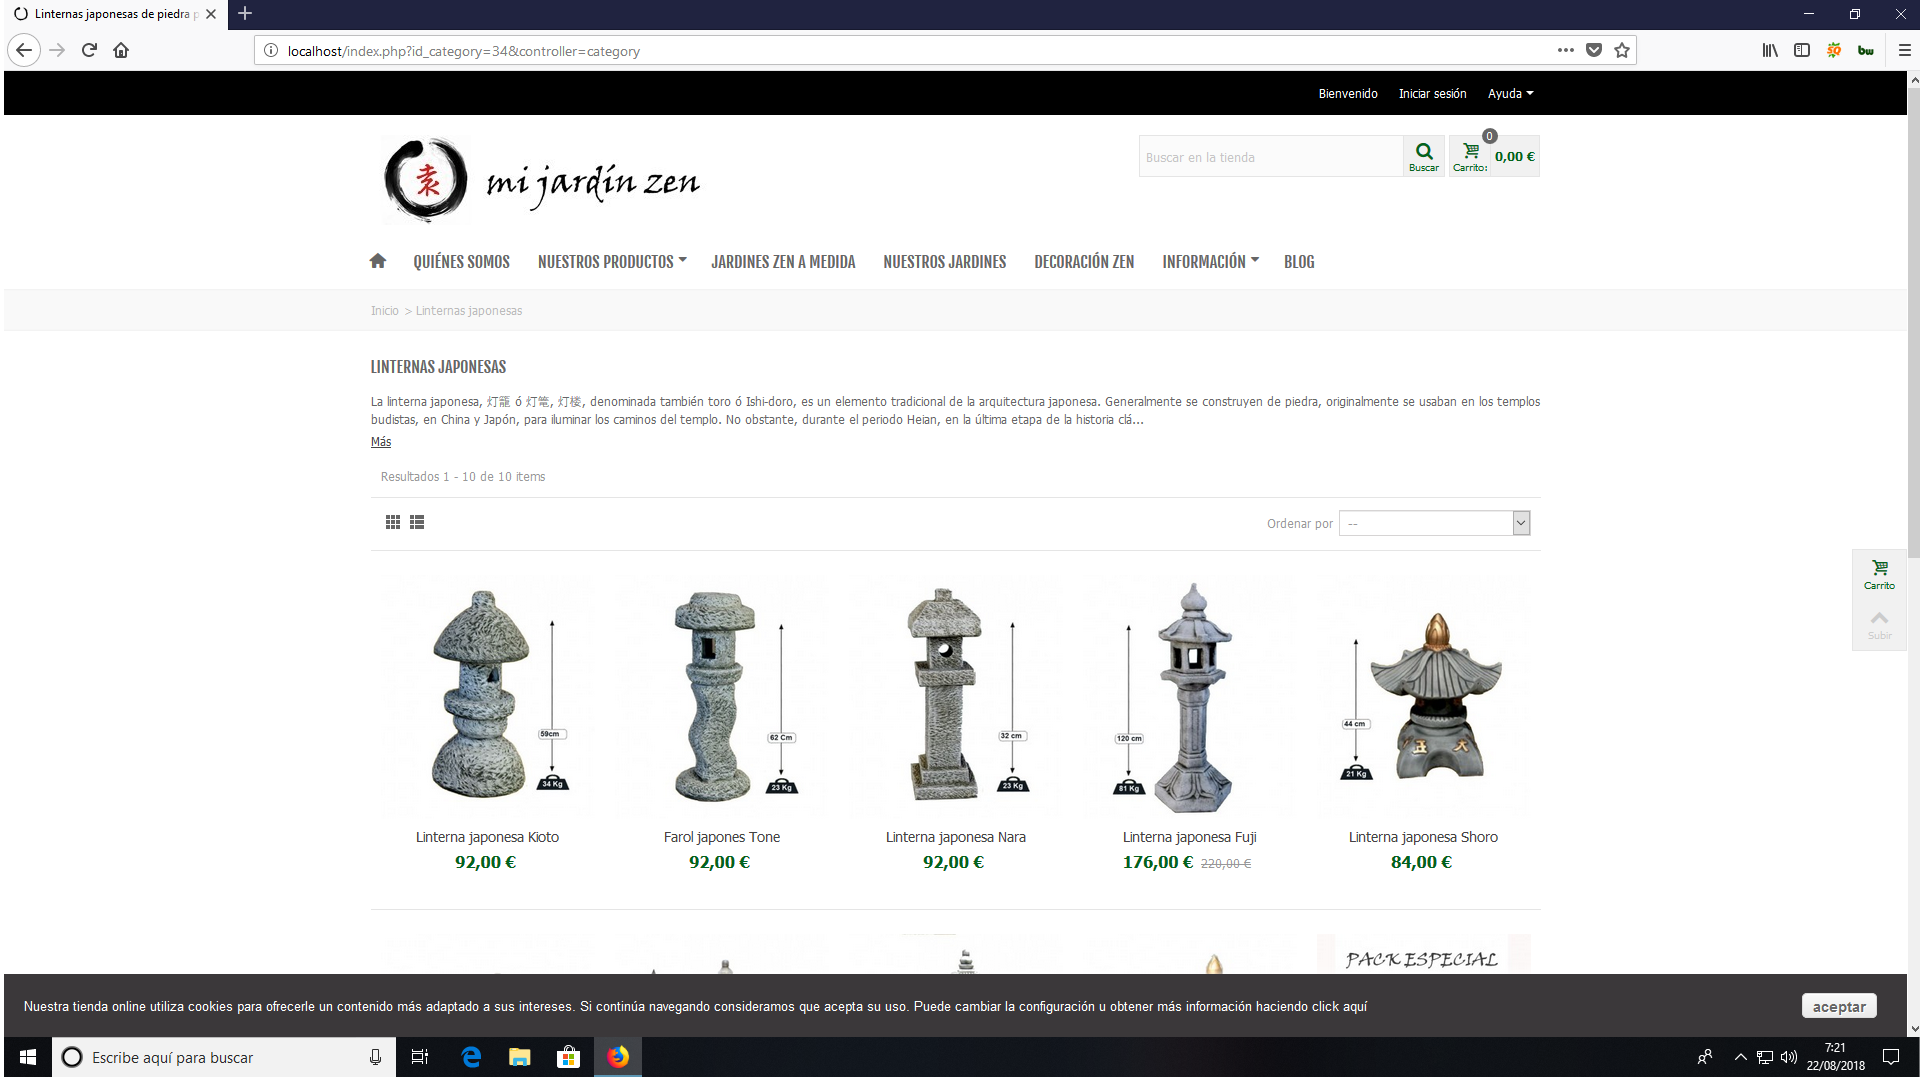Click the store search input field

pyautogui.click(x=1270, y=157)
